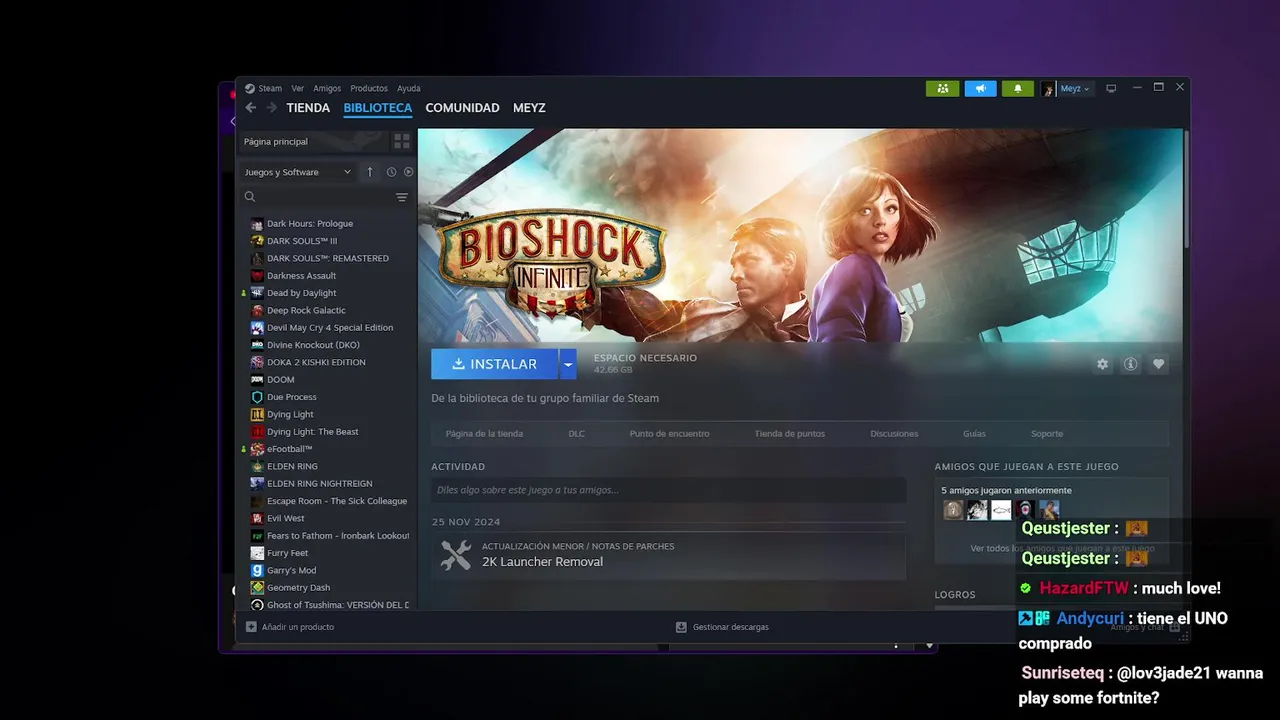This screenshot has width=1280, height=720.
Task: Open the notifications bell
Action: pyautogui.click(x=1018, y=88)
